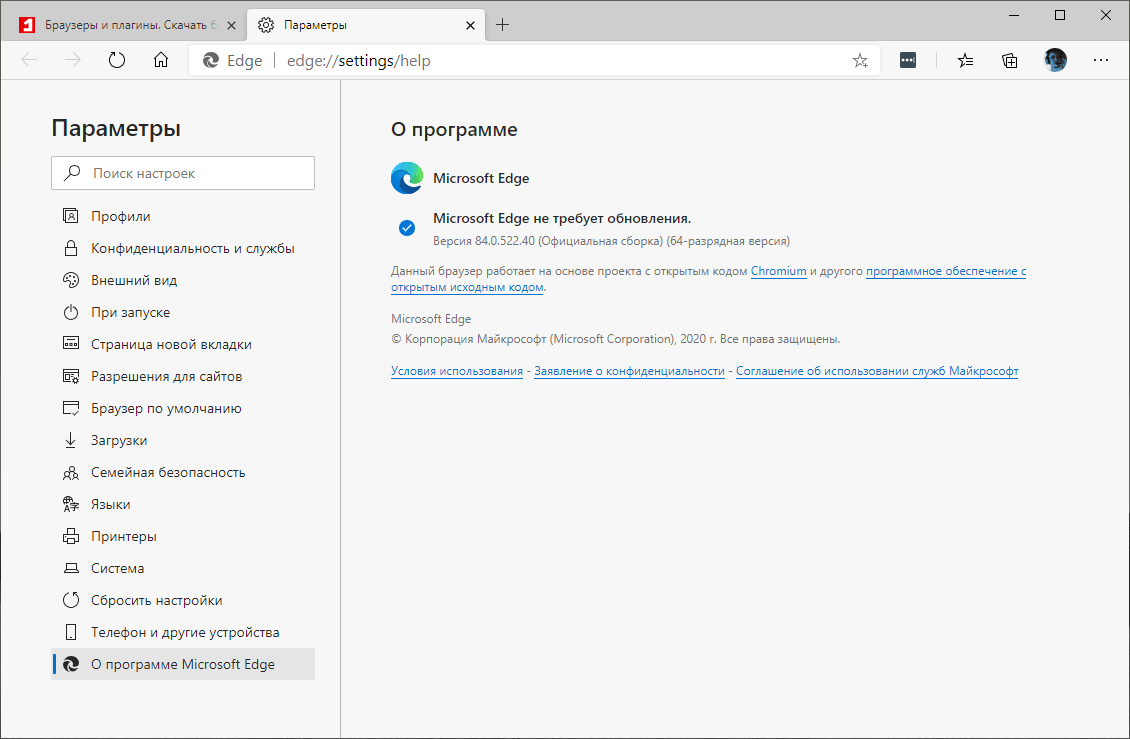Open the profile avatar menu

click(1055, 60)
